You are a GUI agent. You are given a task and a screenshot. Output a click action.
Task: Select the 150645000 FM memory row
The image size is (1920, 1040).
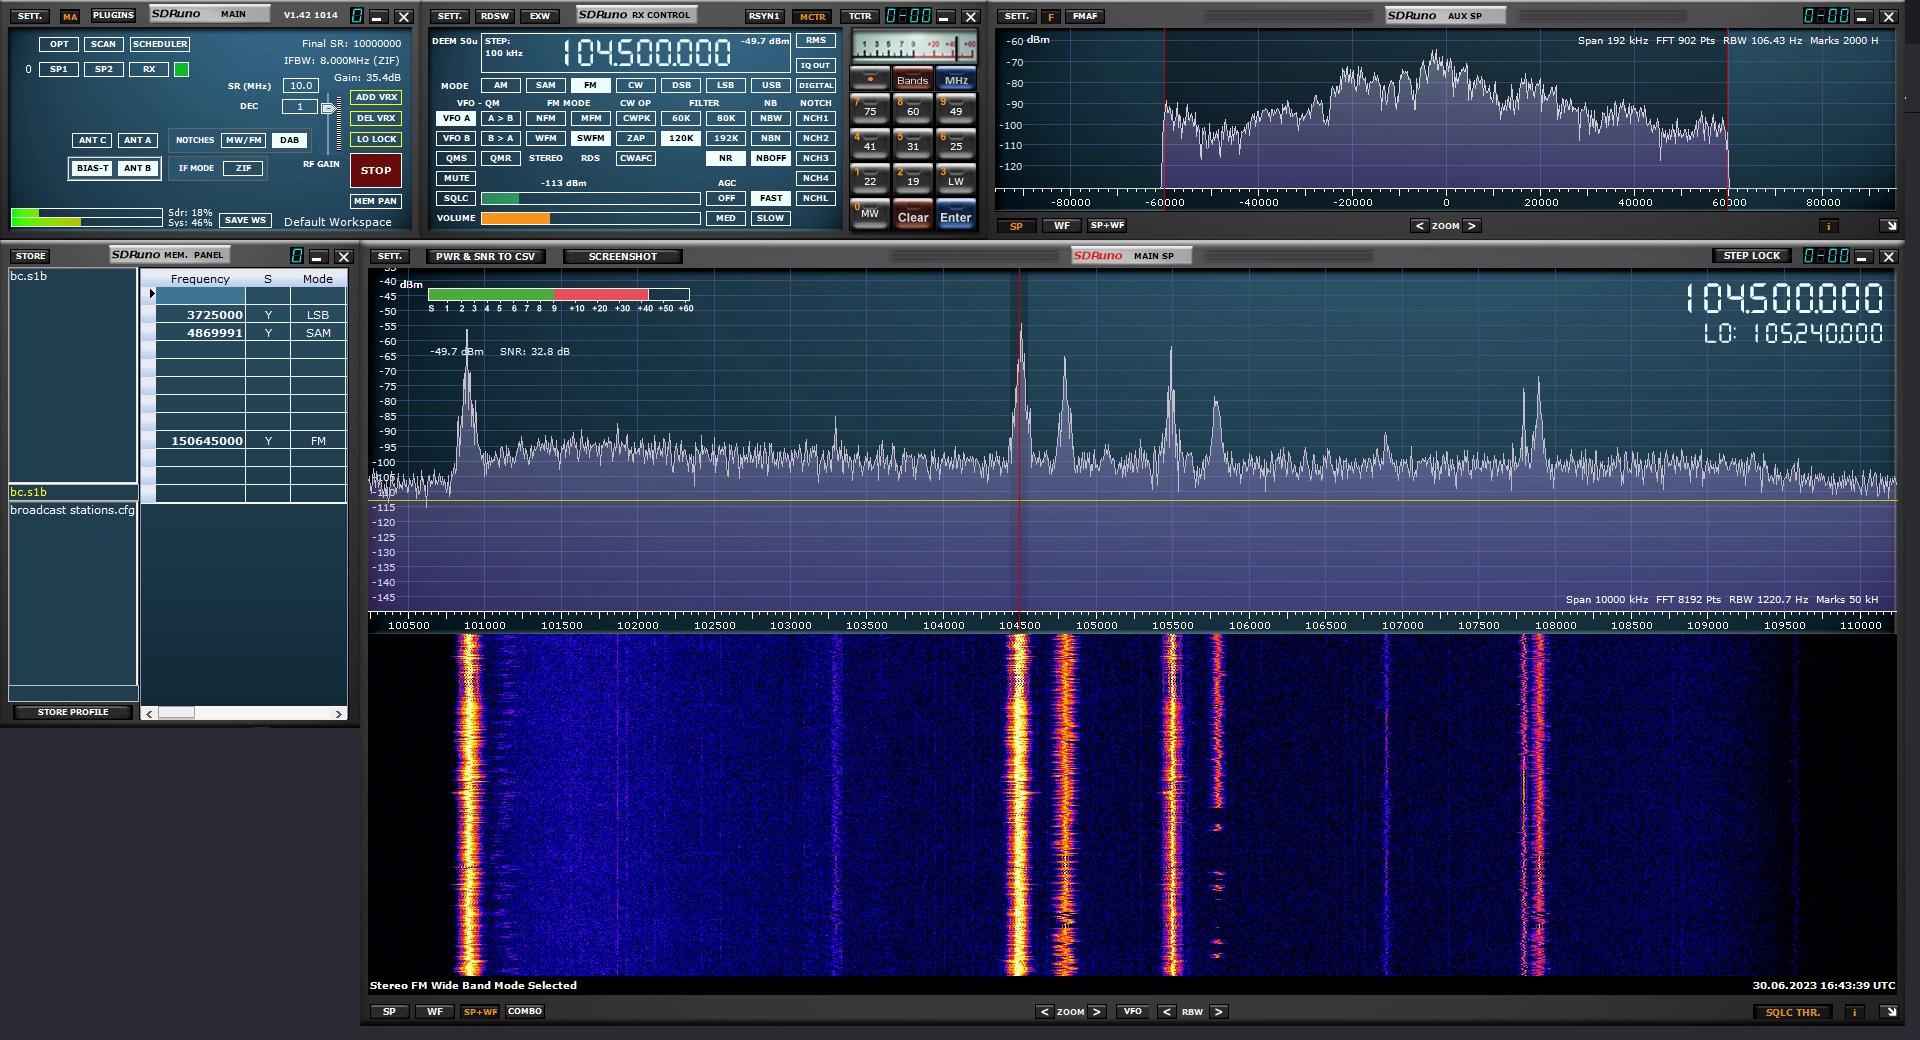[246, 441]
